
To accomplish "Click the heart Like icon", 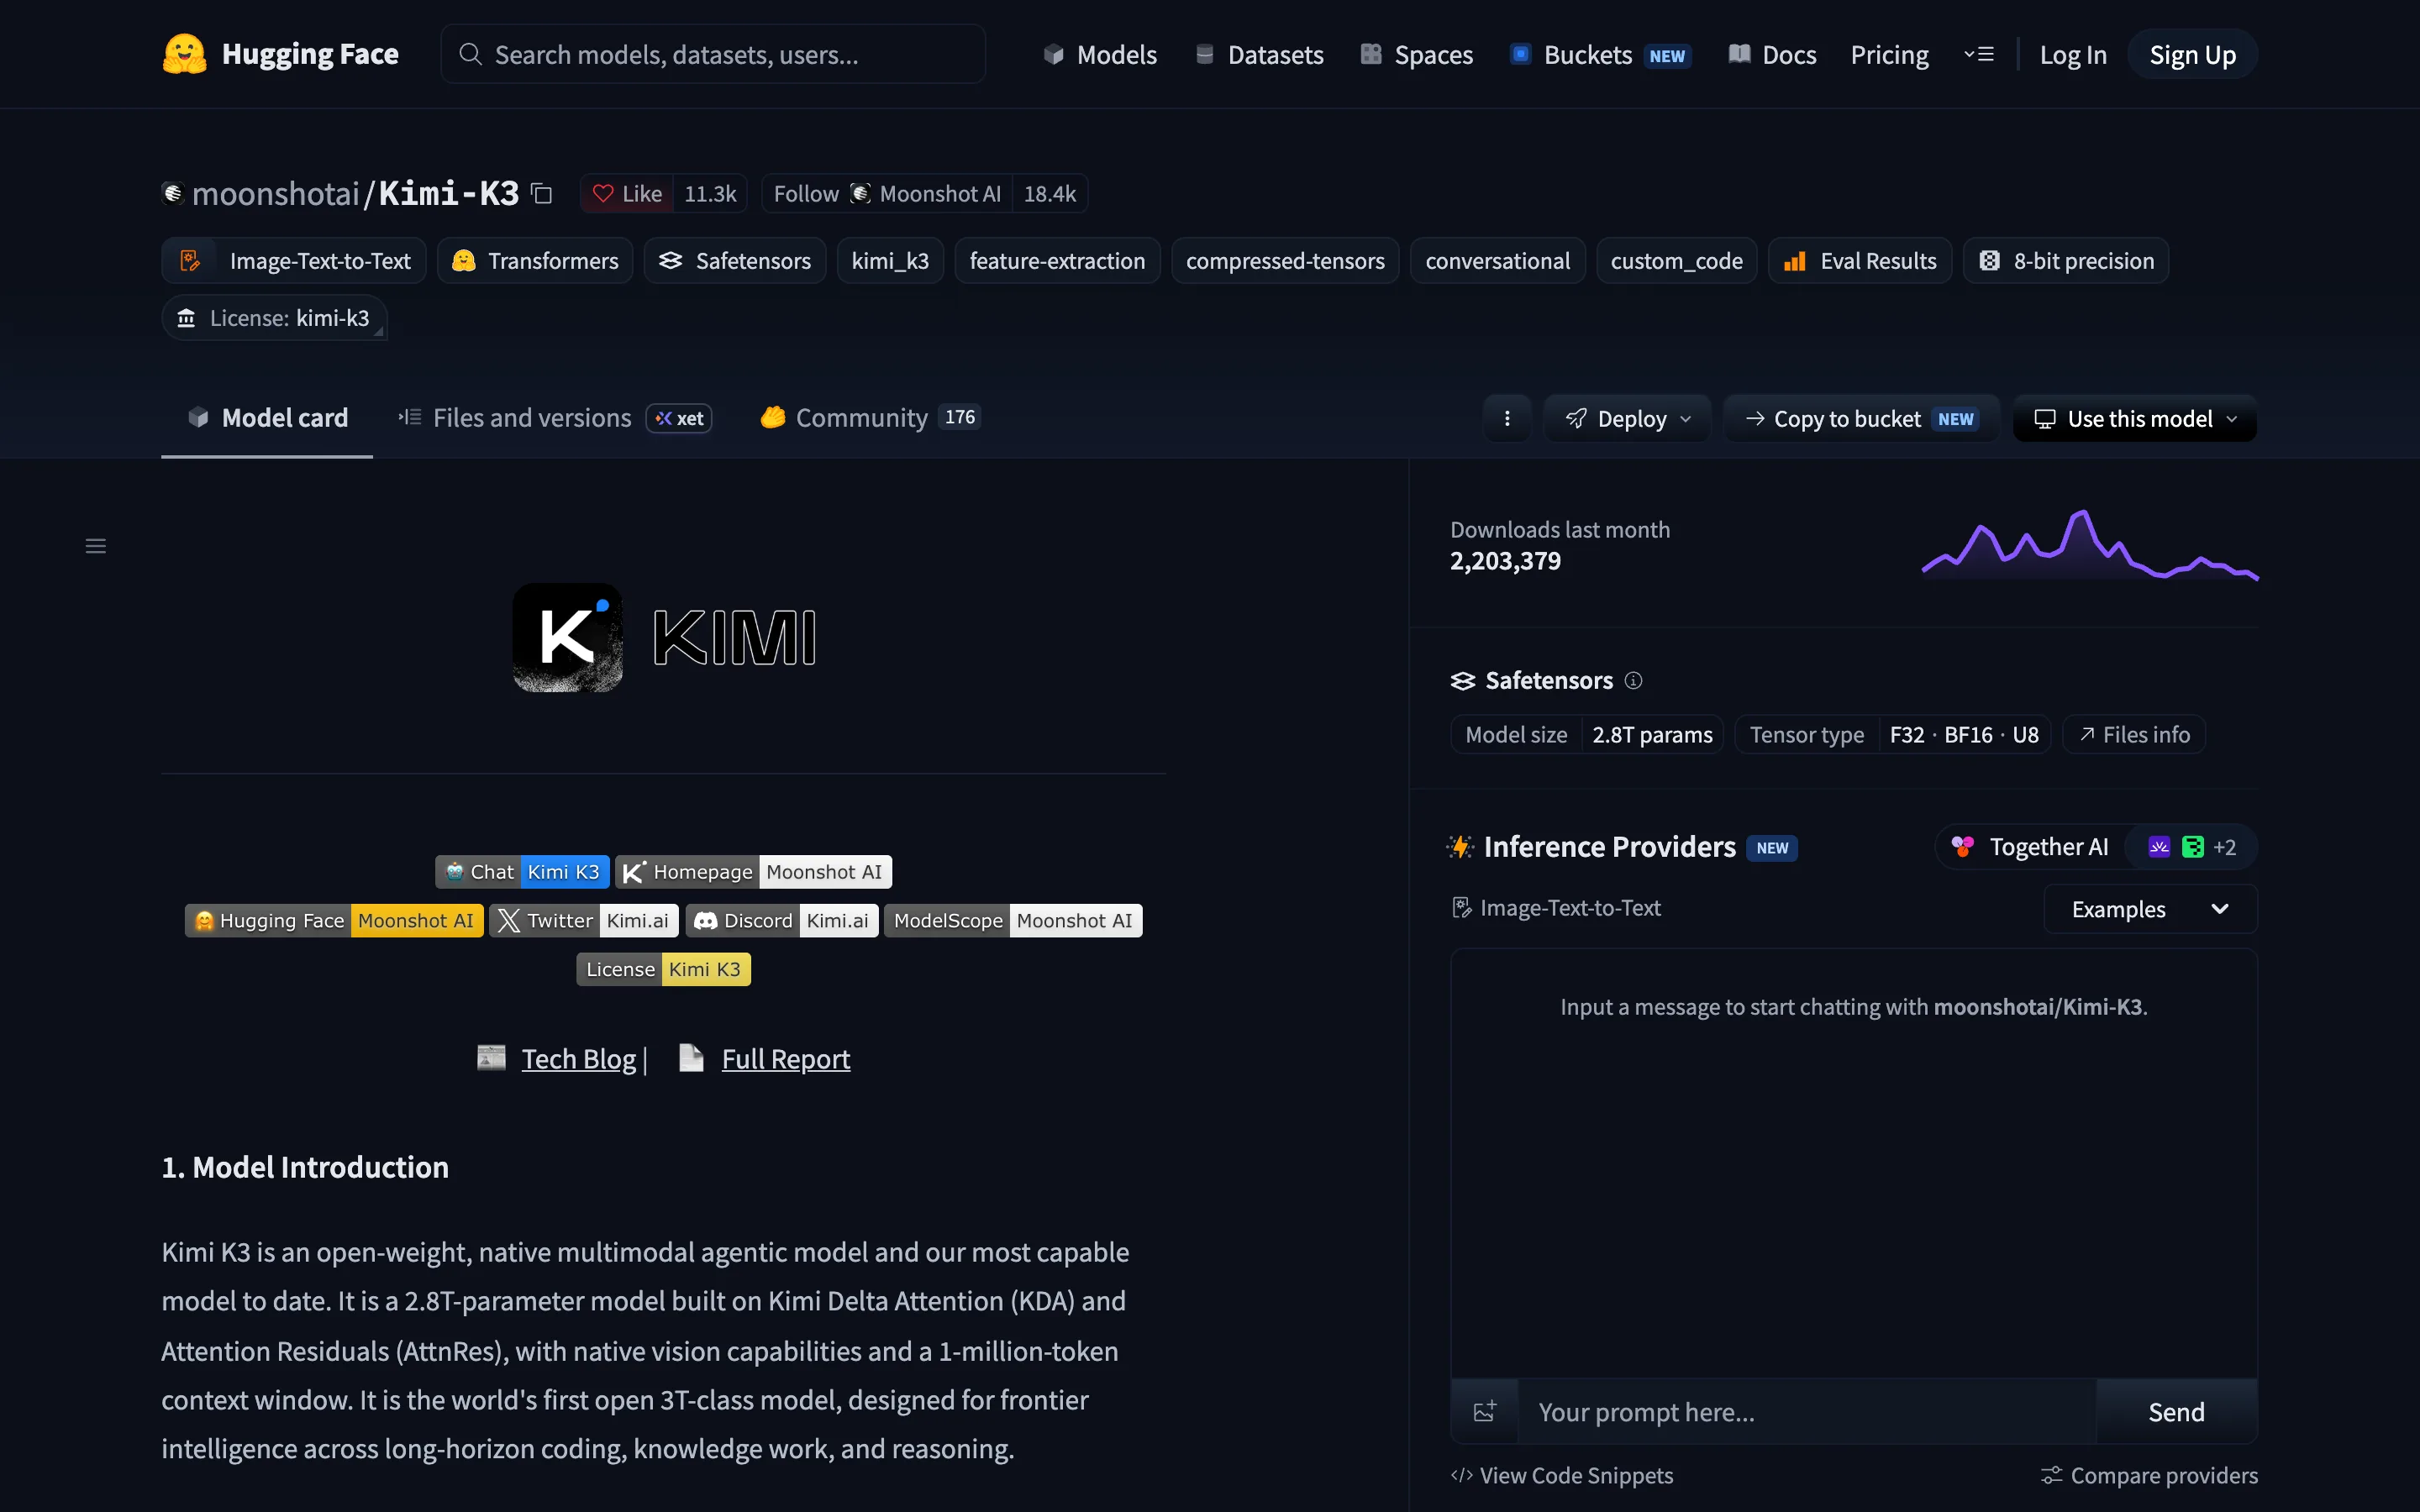I will tap(603, 194).
